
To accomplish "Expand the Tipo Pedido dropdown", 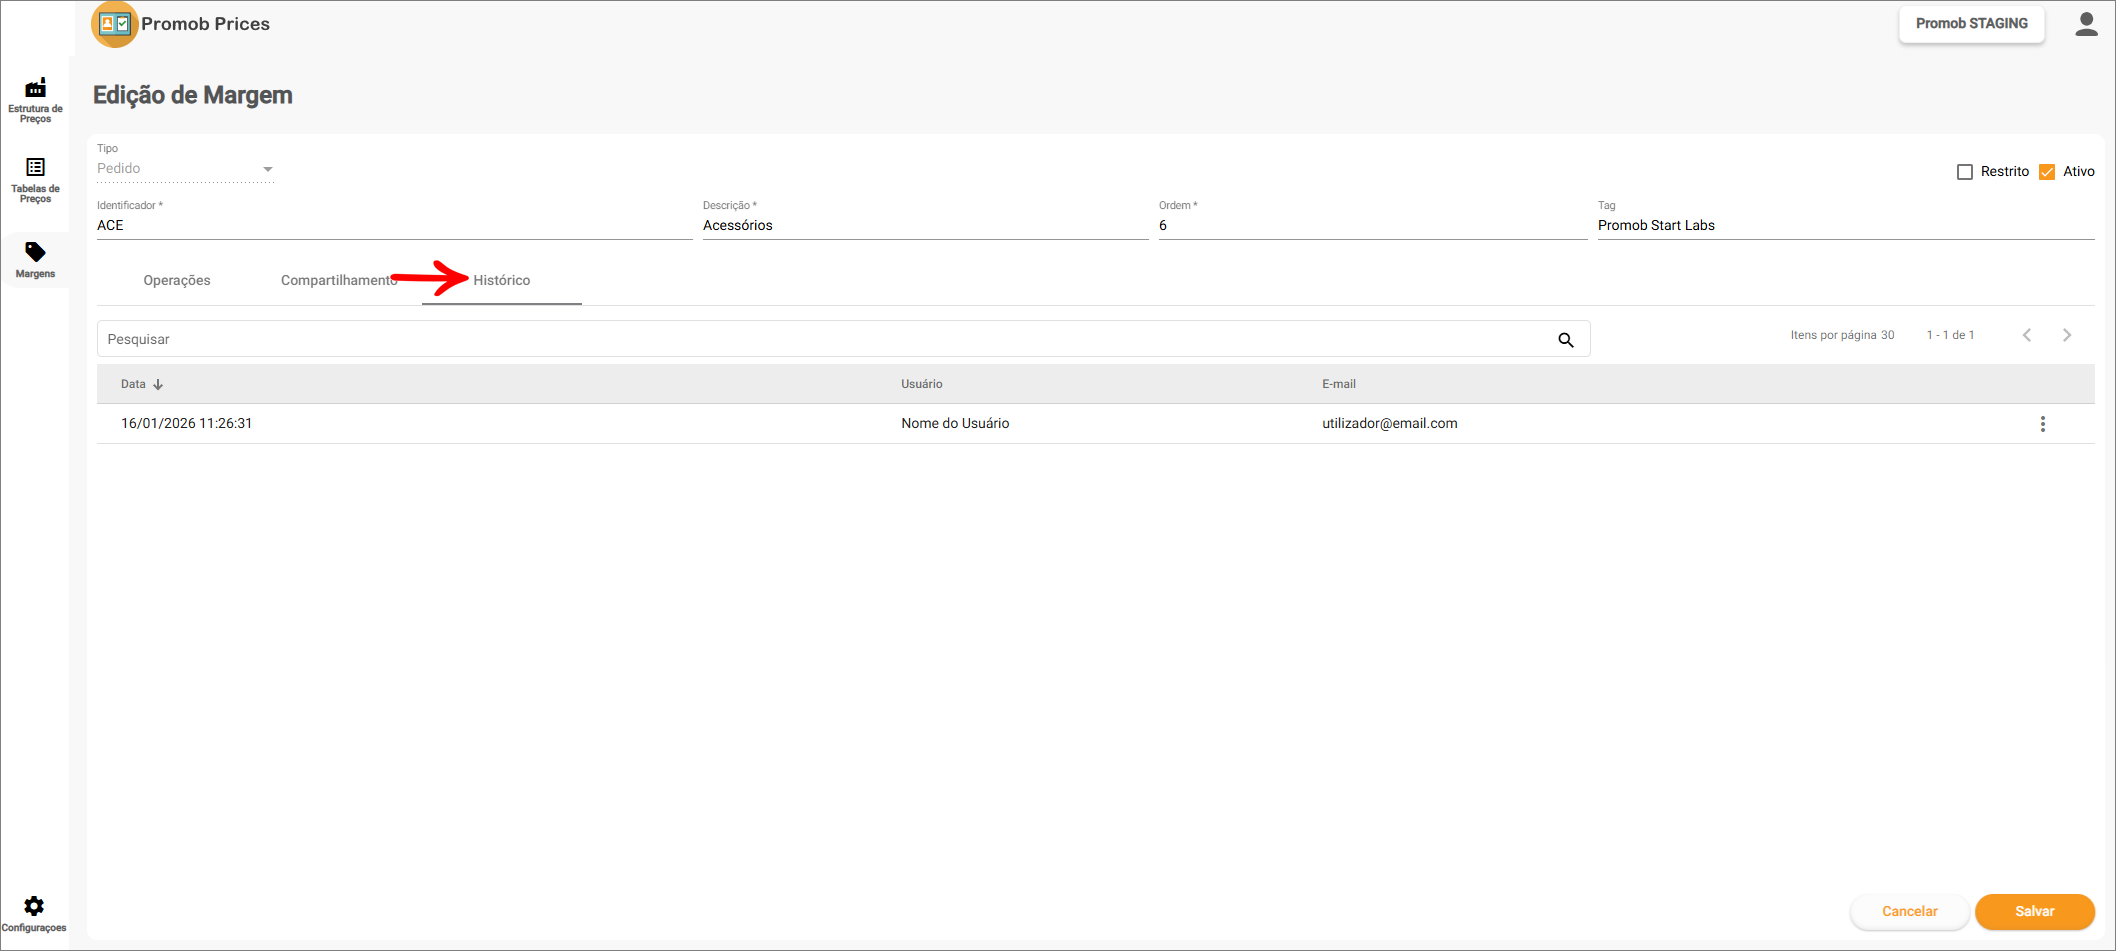I will (185, 169).
